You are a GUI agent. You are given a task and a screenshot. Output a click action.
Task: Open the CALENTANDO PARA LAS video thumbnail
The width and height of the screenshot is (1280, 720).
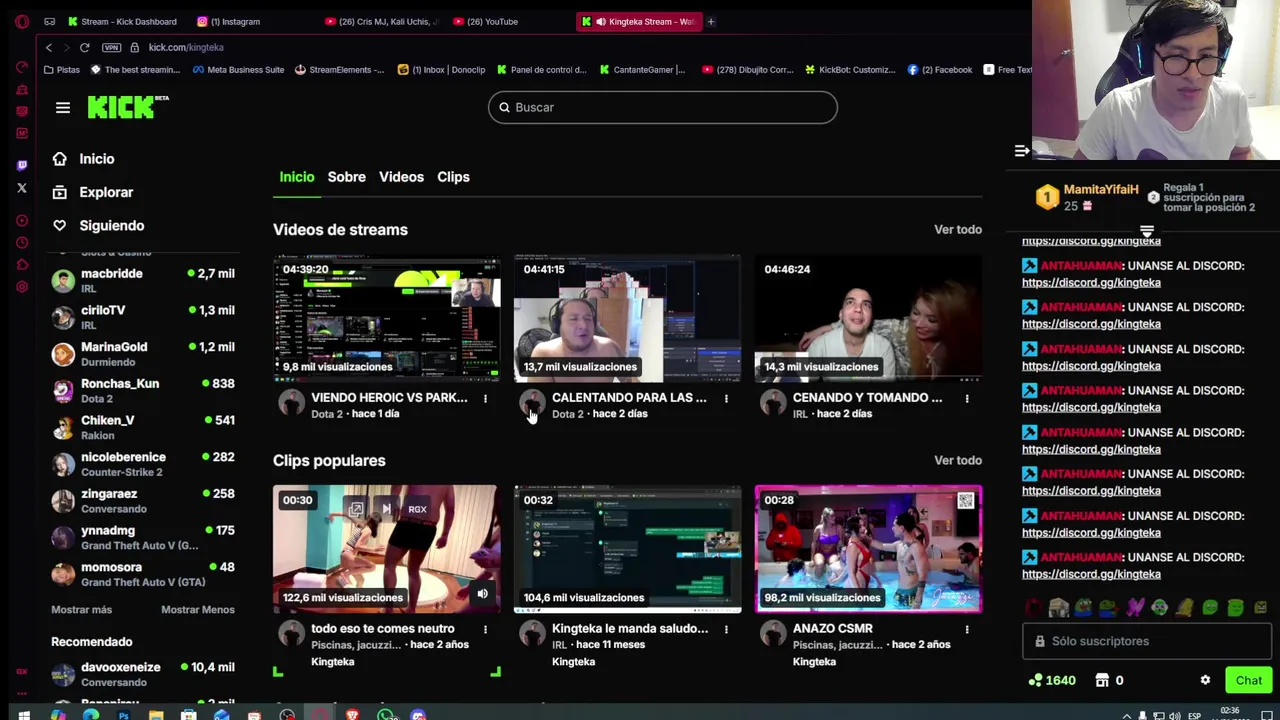click(627, 319)
